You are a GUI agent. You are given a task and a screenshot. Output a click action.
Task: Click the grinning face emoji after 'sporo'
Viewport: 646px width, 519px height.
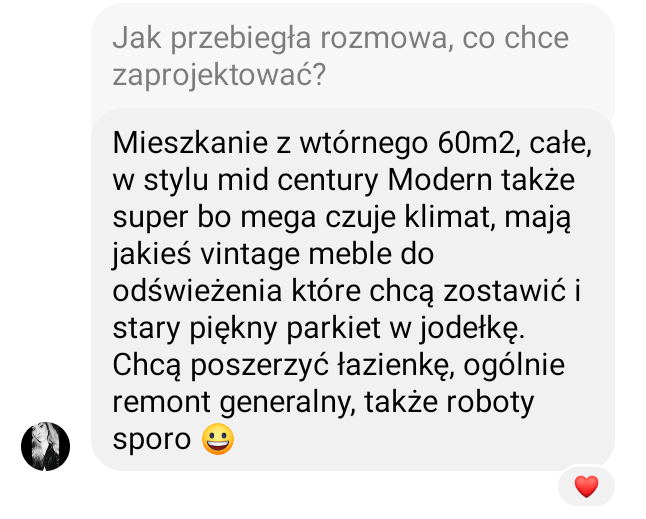tap(218, 439)
